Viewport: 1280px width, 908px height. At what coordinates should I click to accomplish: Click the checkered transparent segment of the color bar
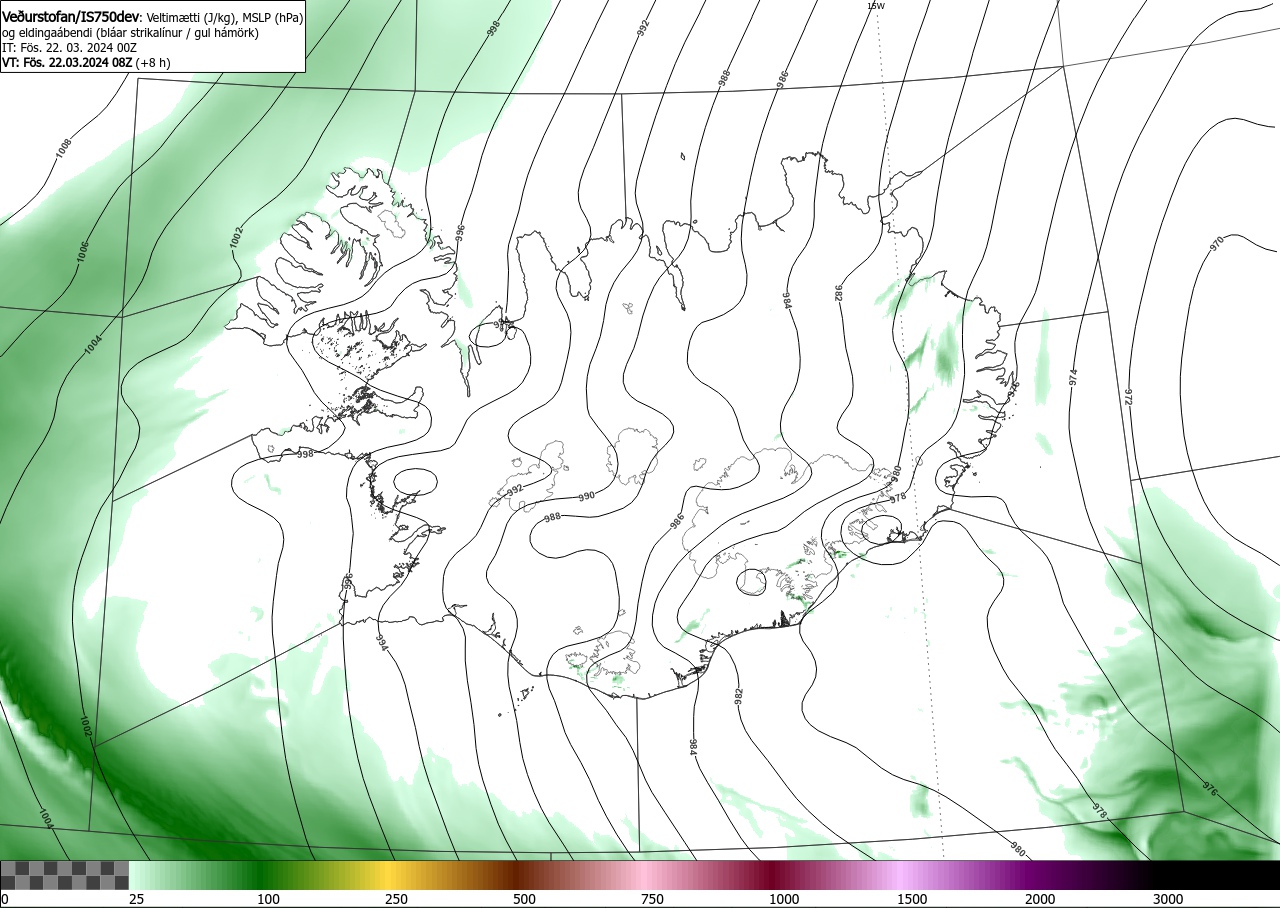(x=64, y=875)
